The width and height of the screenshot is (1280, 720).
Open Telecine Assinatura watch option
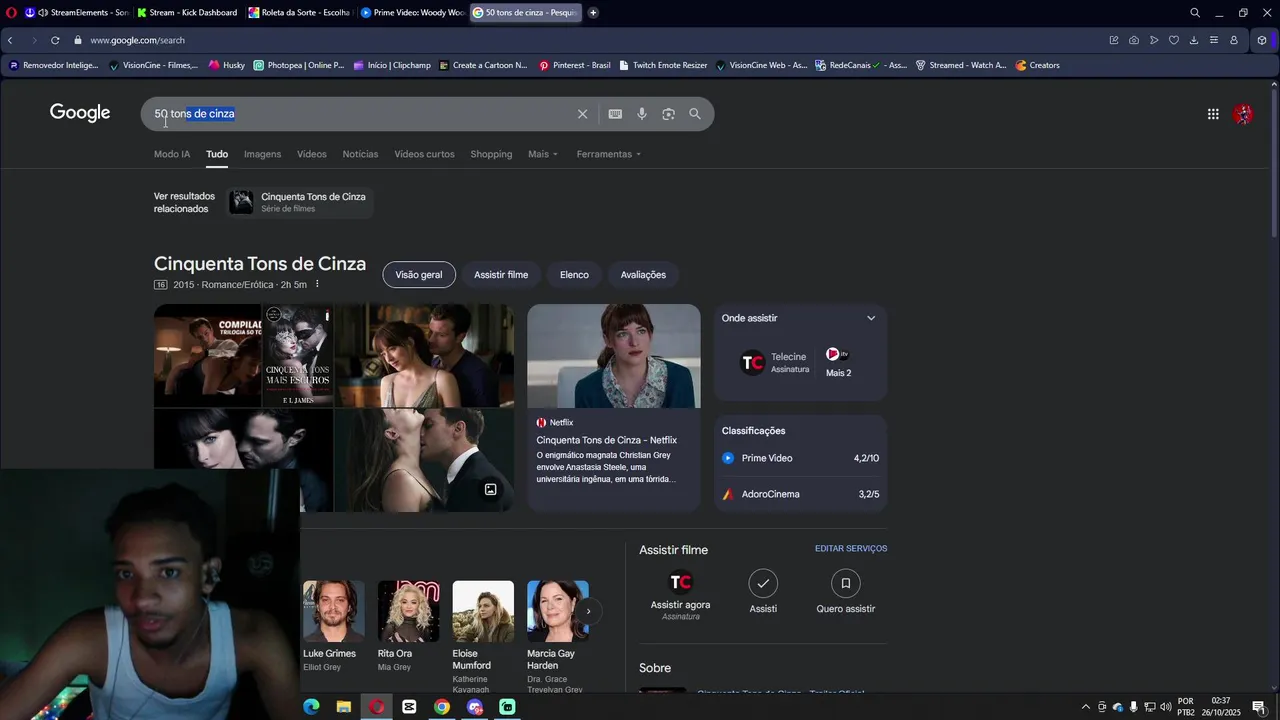[x=774, y=363]
